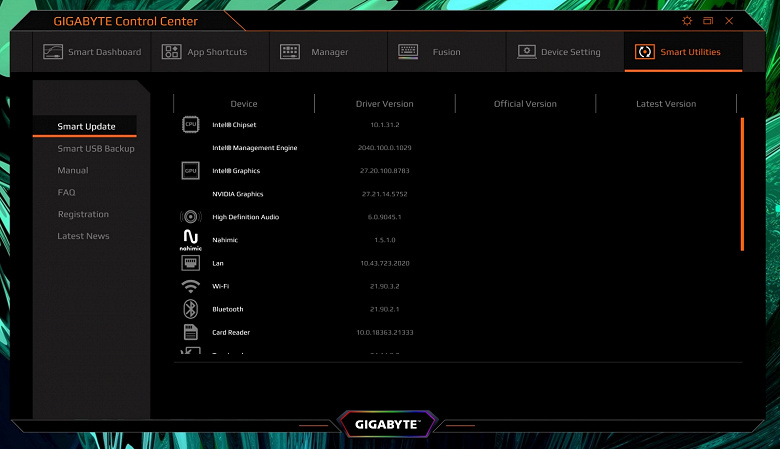Click driver version 21.90.3.2

click(385, 286)
